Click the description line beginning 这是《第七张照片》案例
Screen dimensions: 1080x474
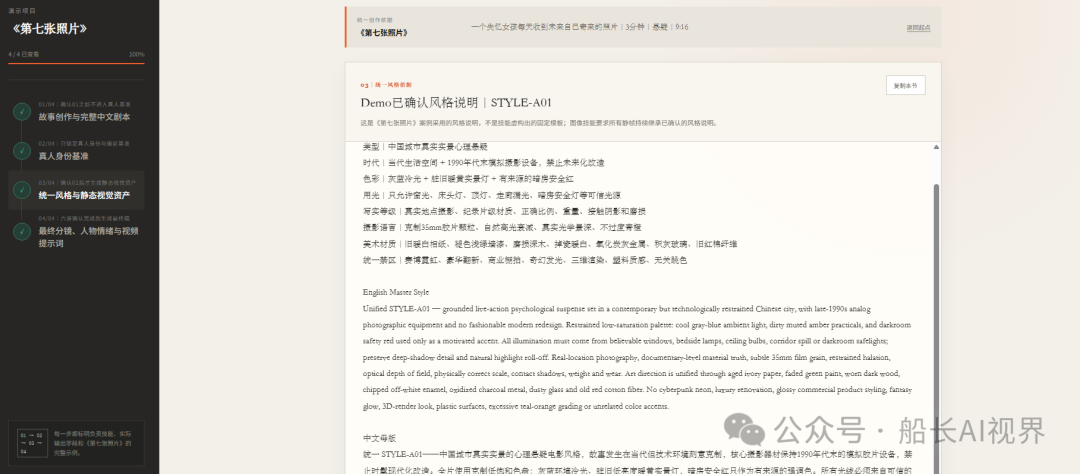click(x=539, y=123)
